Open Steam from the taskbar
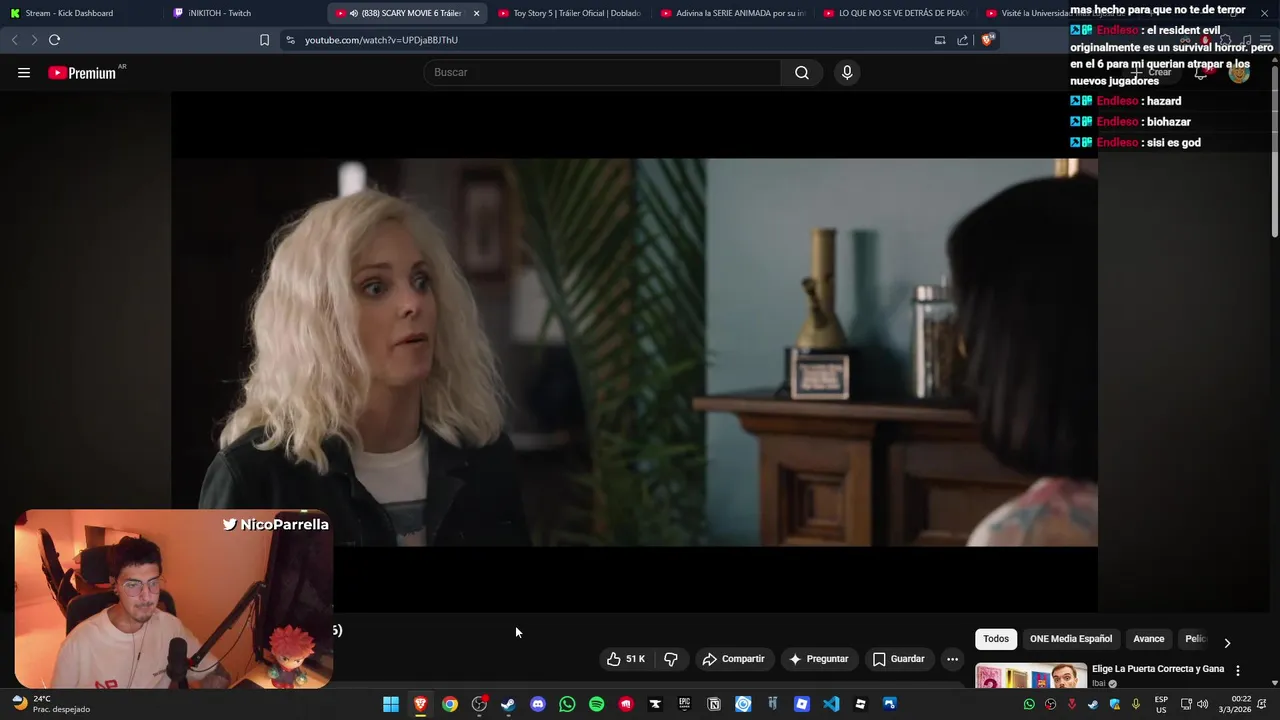This screenshot has height=720, width=1280. (508, 704)
